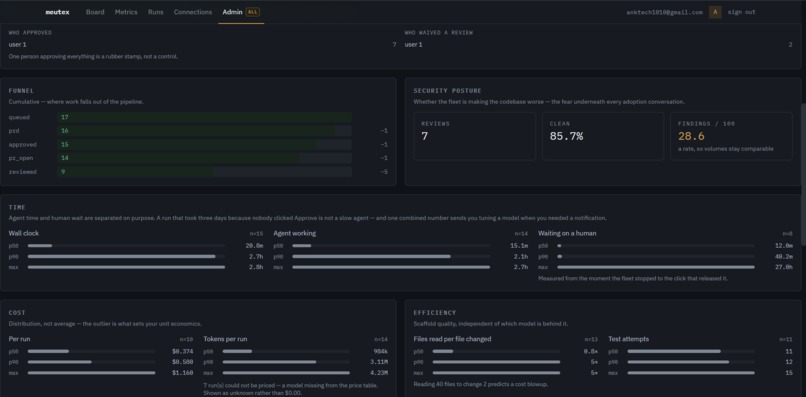806x397 pixels.
Task: Click the account email anktech1010@gmail.com
Action: [x=664, y=12]
